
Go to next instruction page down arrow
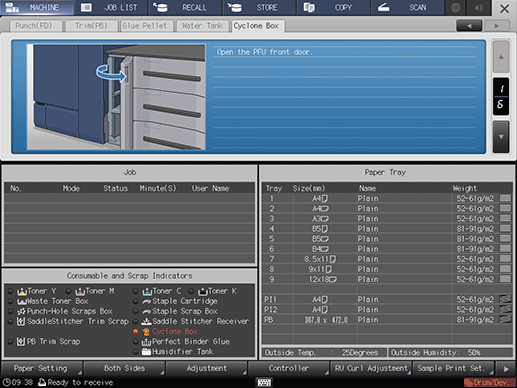tap(501, 137)
